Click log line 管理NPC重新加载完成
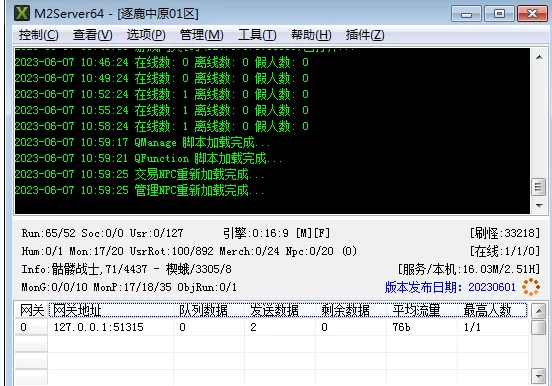The width and height of the screenshot is (552, 386). pos(139,190)
